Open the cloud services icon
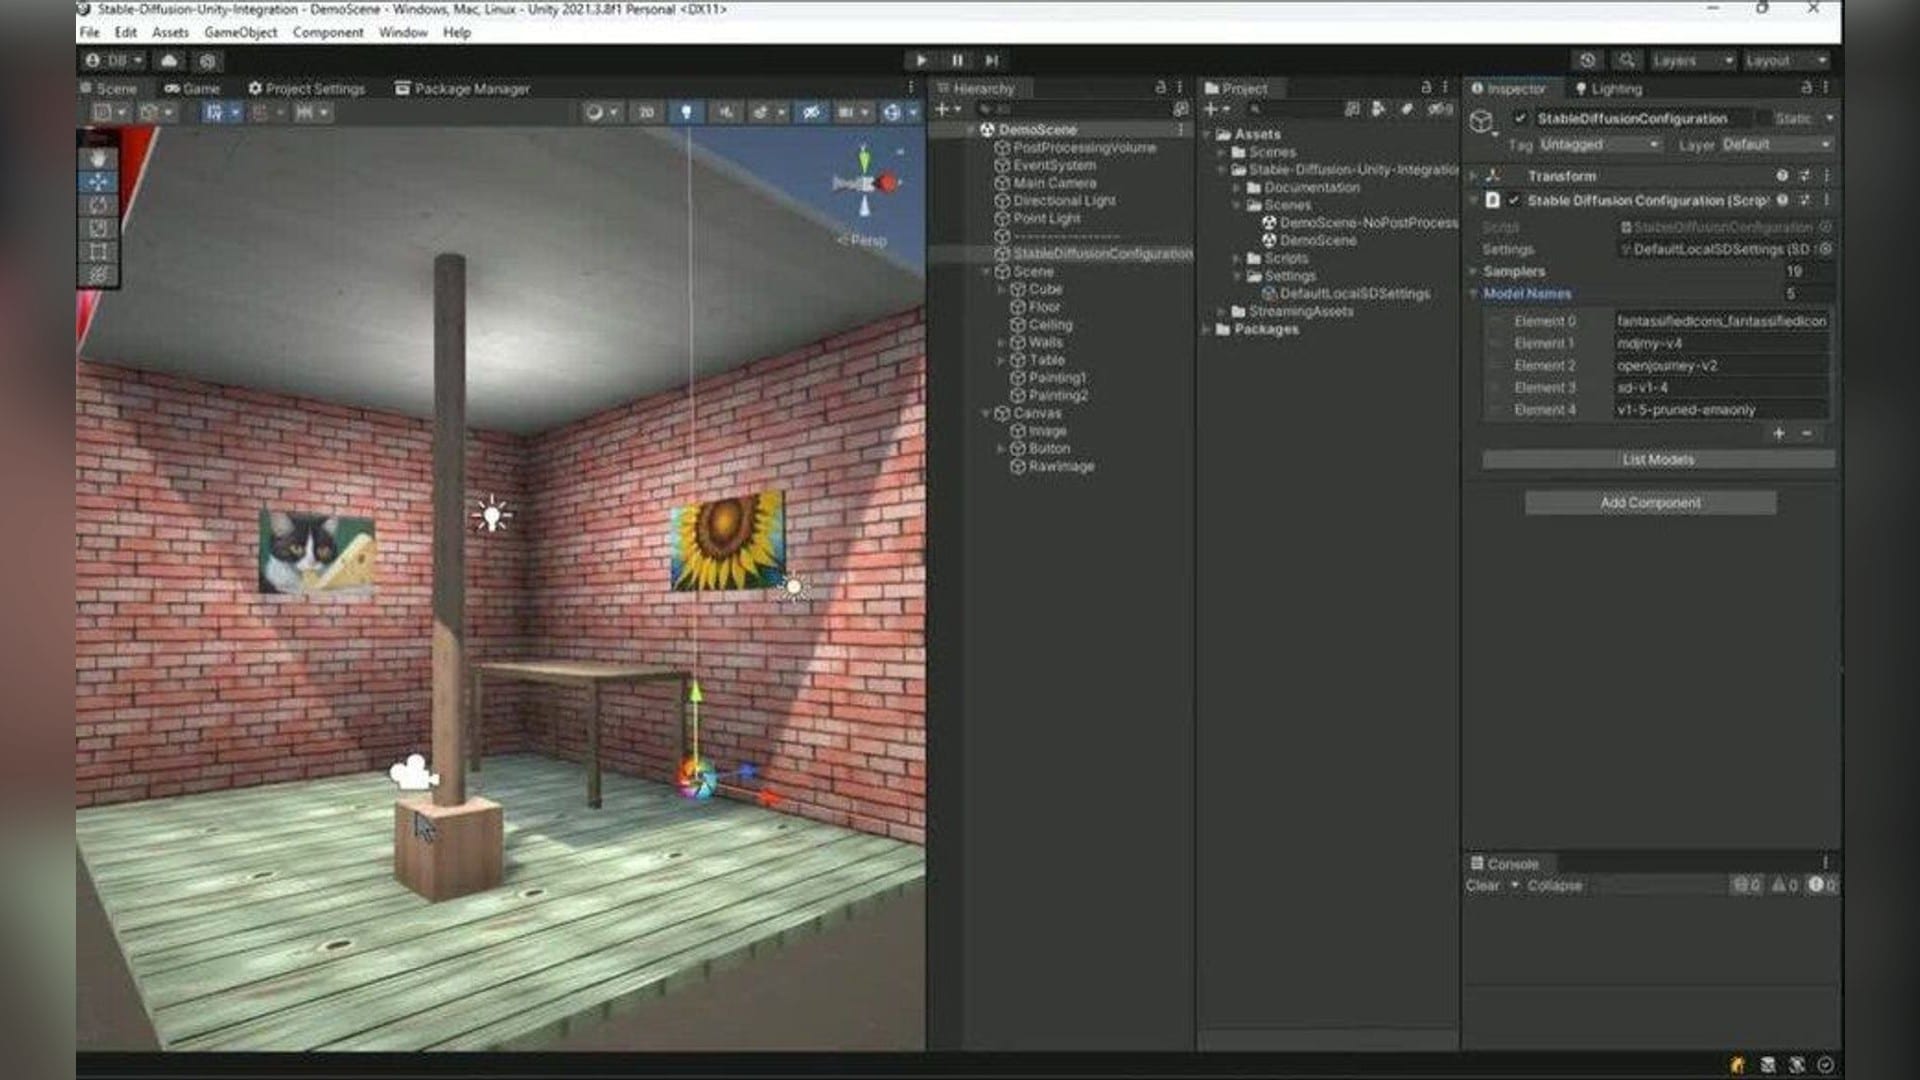This screenshot has height=1080, width=1920. [170, 61]
